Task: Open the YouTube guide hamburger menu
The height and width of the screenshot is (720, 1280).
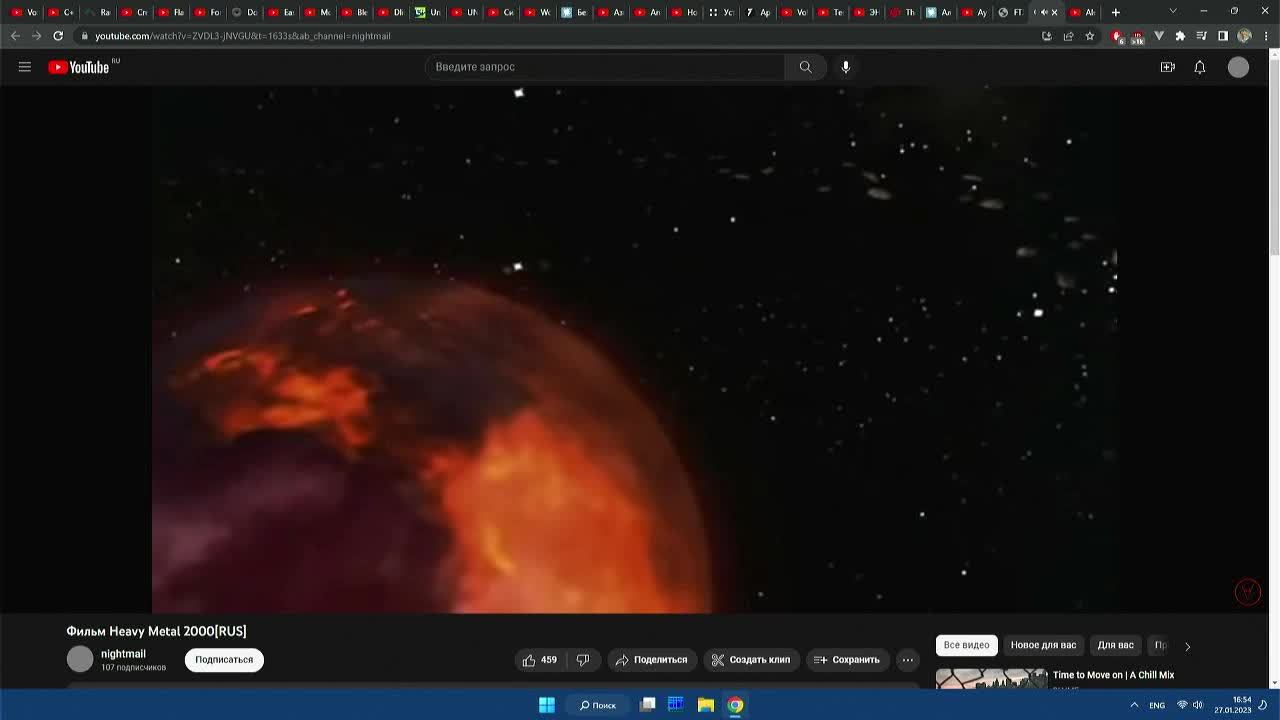Action: [x=25, y=67]
